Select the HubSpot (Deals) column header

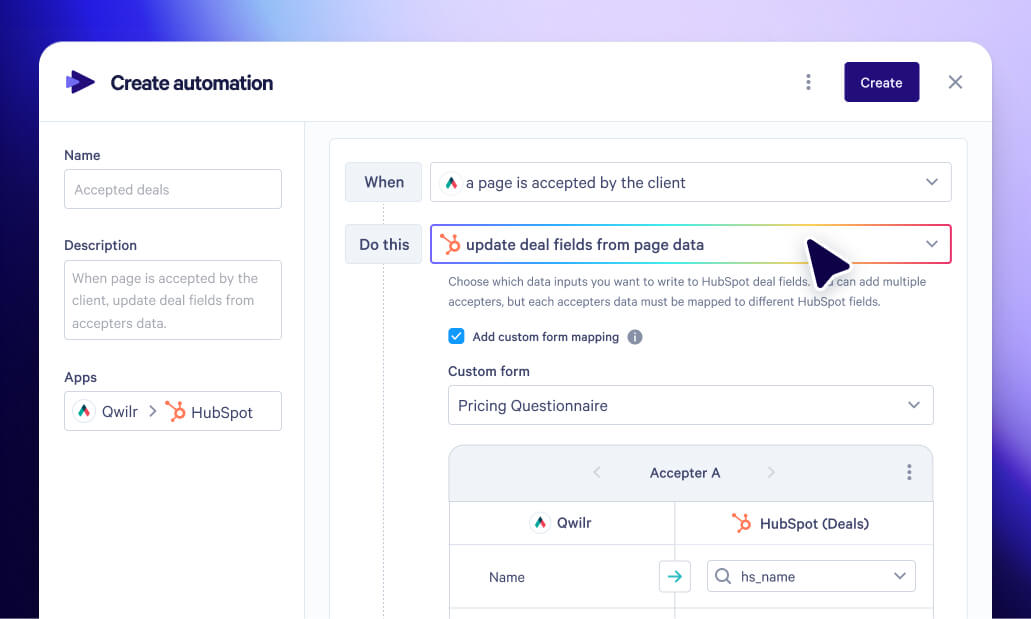point(801,524)
